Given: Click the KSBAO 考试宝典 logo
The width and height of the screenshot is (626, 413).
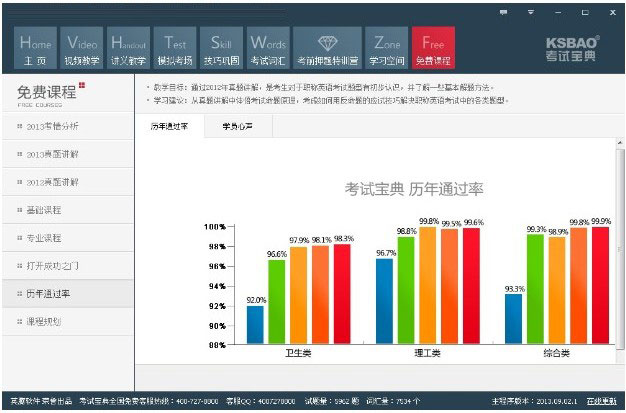Looking at the screenshot, I should [572, 49].
